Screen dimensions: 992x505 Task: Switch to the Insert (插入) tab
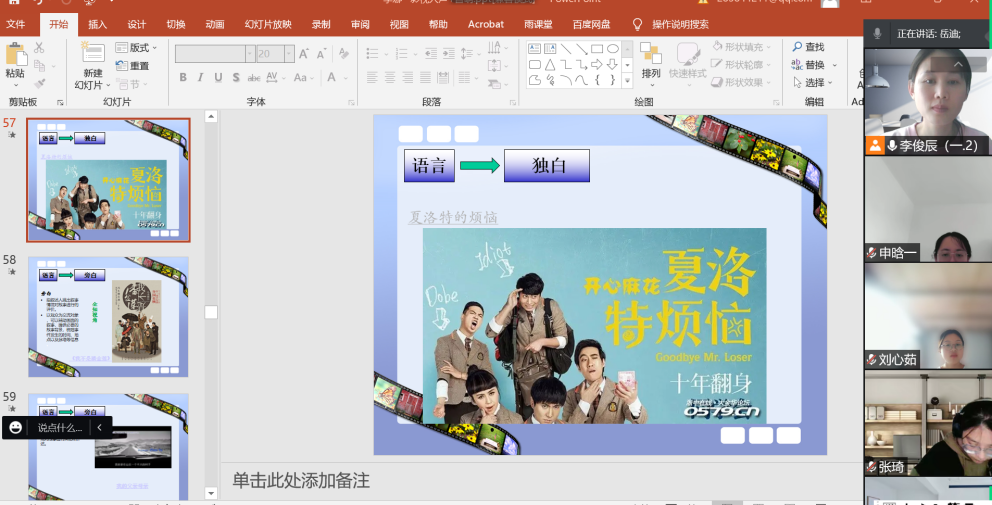[x=98, y=24]
